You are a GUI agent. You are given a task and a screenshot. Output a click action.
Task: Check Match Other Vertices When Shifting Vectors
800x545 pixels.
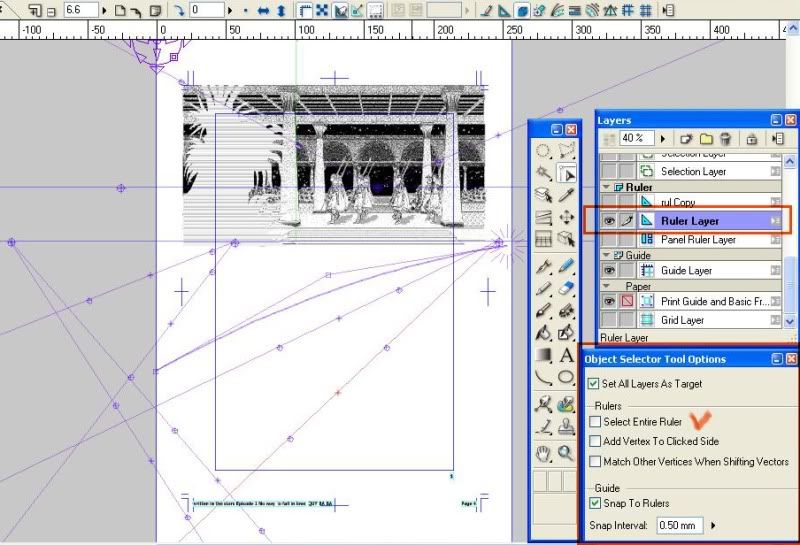[595, 461]
